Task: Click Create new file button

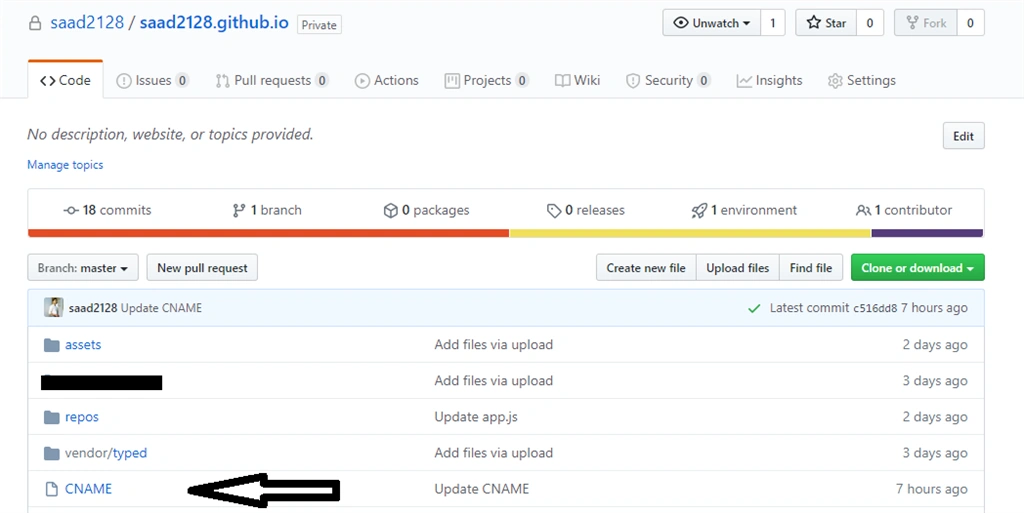Action: [646, 268]
